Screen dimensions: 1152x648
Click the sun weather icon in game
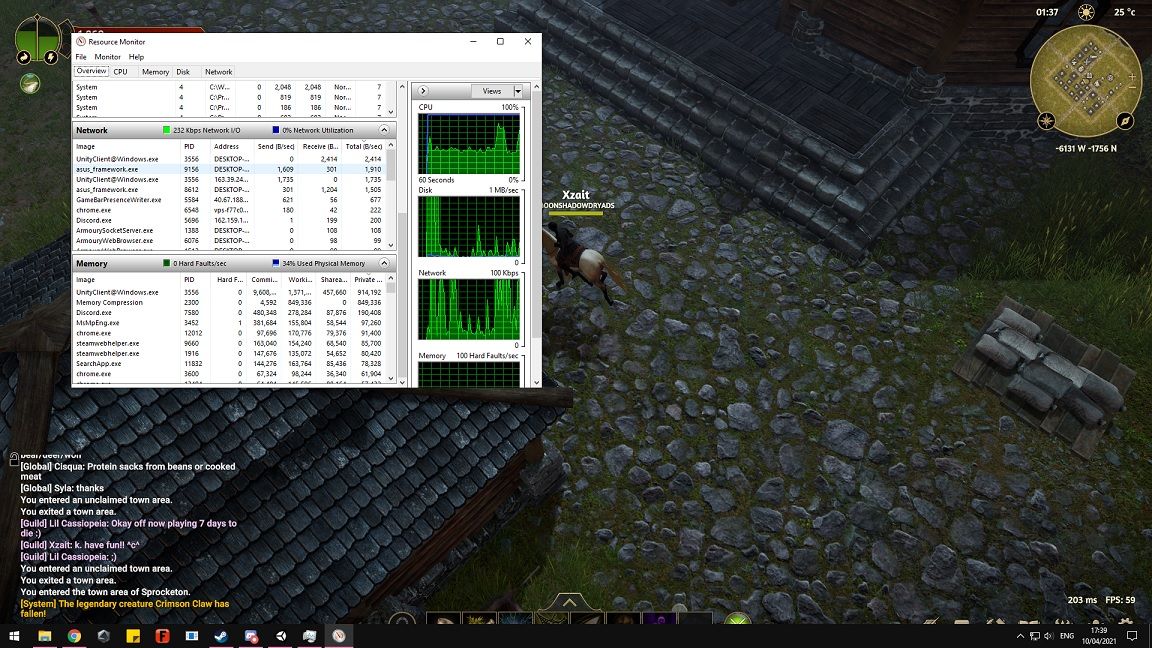[x=1086, y=12]
